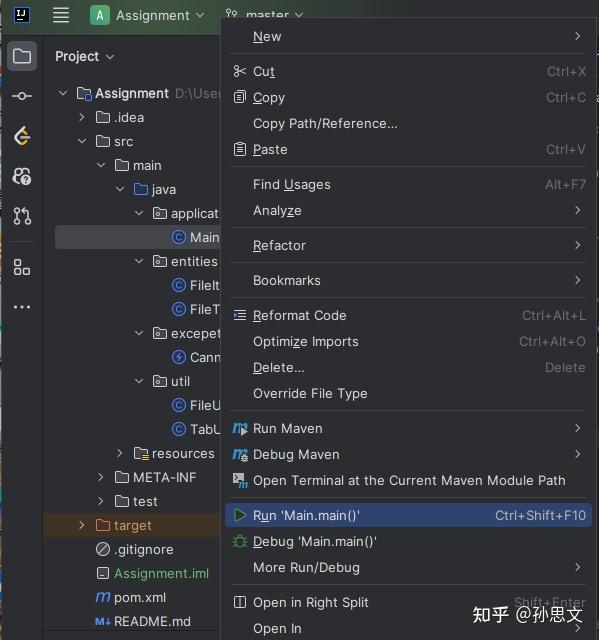Open the hamburger main menu

point(61,16)
